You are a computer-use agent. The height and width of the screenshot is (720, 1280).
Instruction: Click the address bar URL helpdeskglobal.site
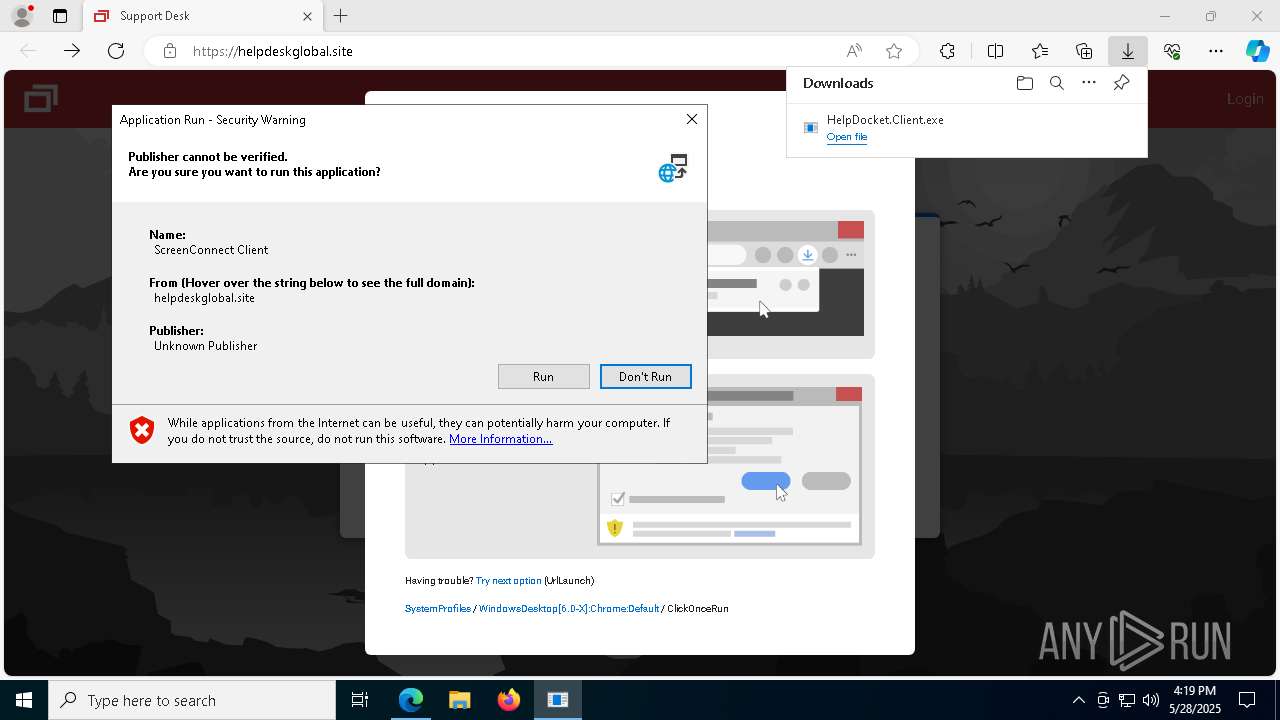272,51
